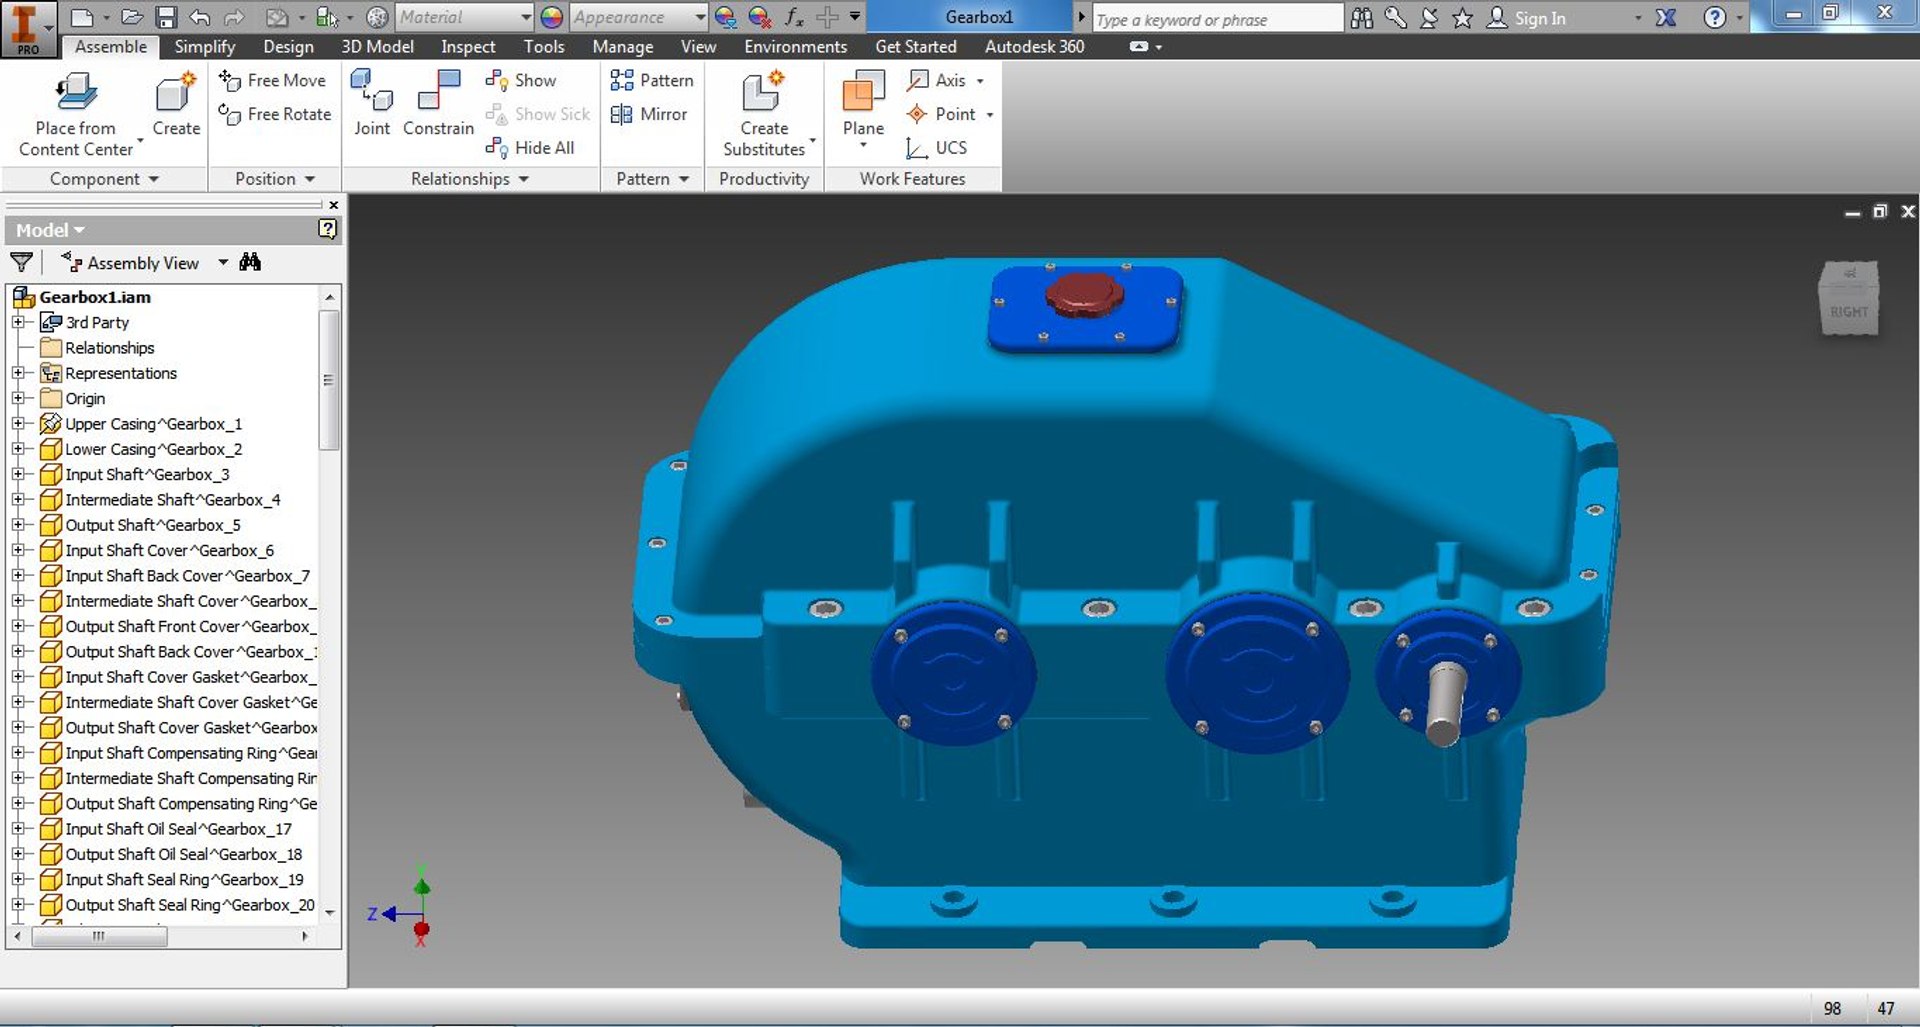Select the Mirror tool
The height and width of the screenshot is (1027, 1920).
pos(649,114)
